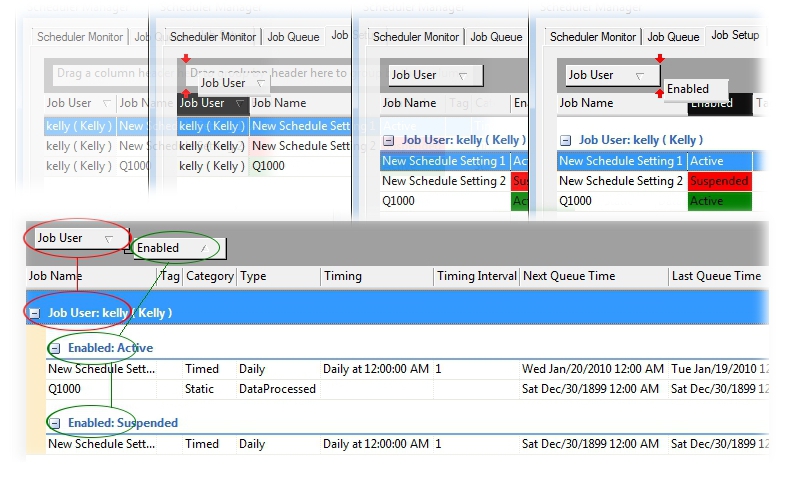This screenshot has height=477, width=792.
Task: Switch to Job Queue tab in top-right panel
Action: pos(672,37)
